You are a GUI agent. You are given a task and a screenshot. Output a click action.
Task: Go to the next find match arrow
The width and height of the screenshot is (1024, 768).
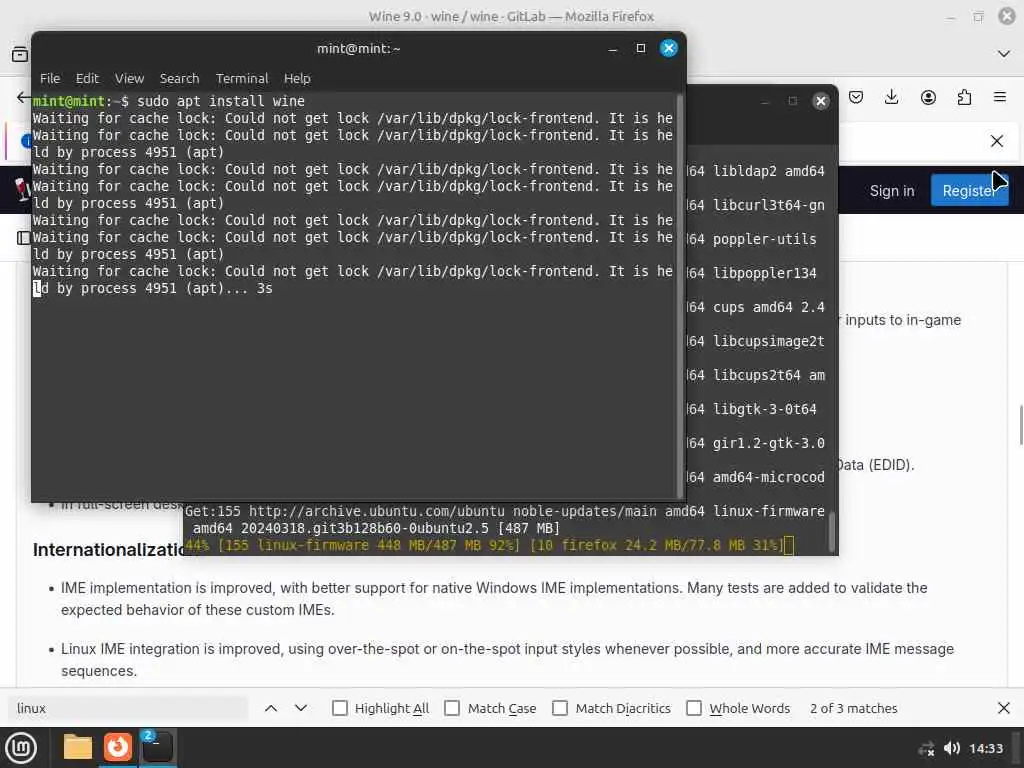300,708
